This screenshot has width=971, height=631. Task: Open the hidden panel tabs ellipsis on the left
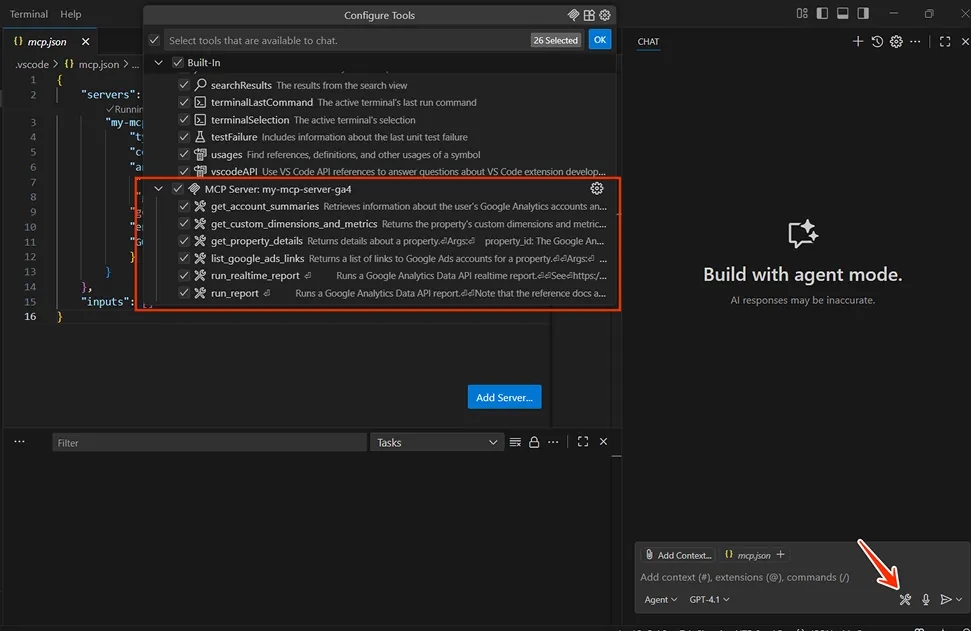pyautogui.click(x=19, y=442)
